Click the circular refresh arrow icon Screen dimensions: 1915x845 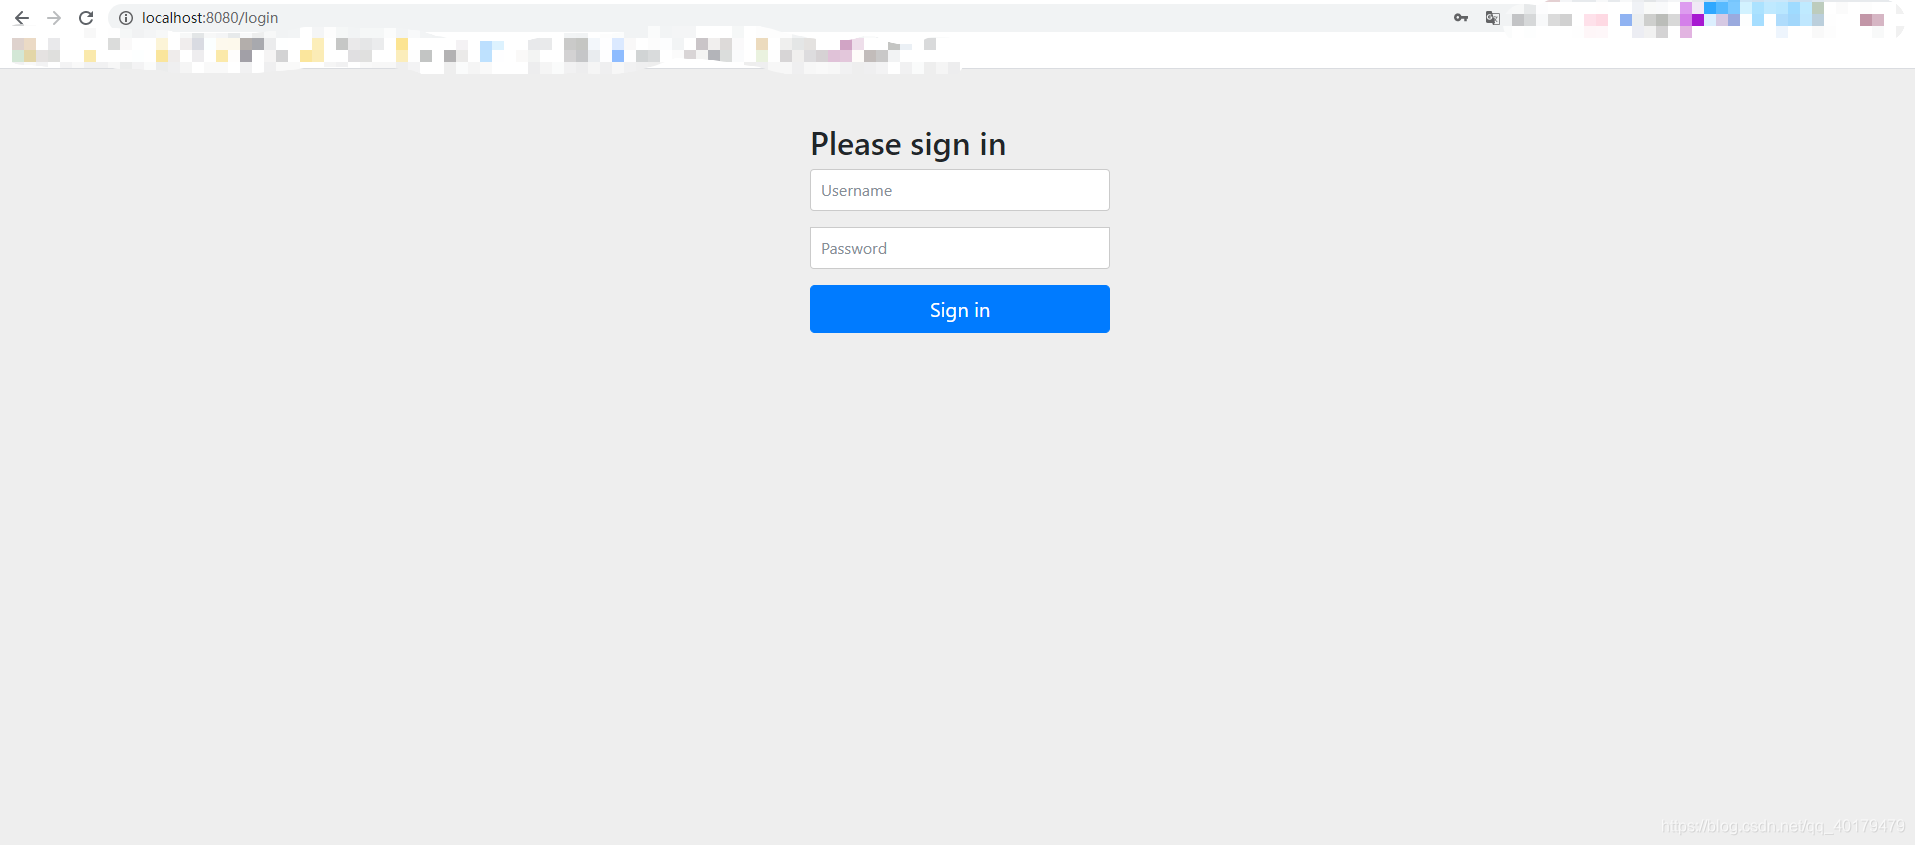86,18
